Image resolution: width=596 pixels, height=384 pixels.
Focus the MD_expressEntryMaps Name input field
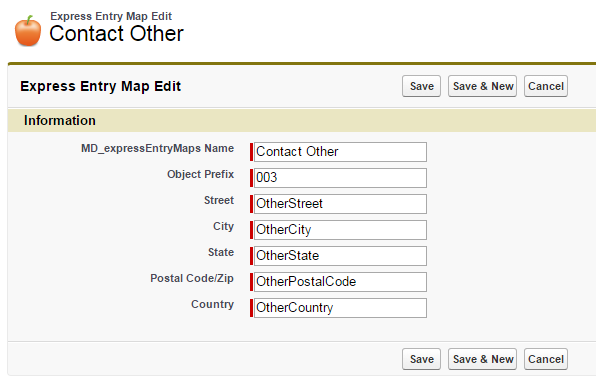pos(340,152)
